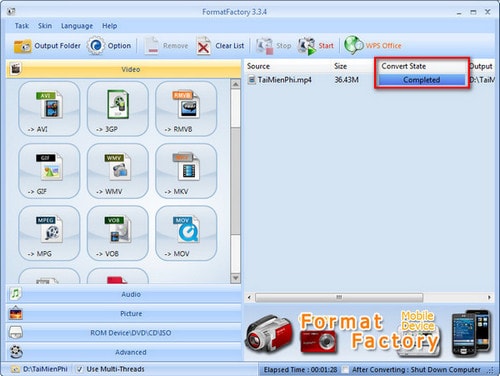The height and width of the screenshot is (376, 500).
Task: Open the Help menu
Action: (x=109, y=26)
